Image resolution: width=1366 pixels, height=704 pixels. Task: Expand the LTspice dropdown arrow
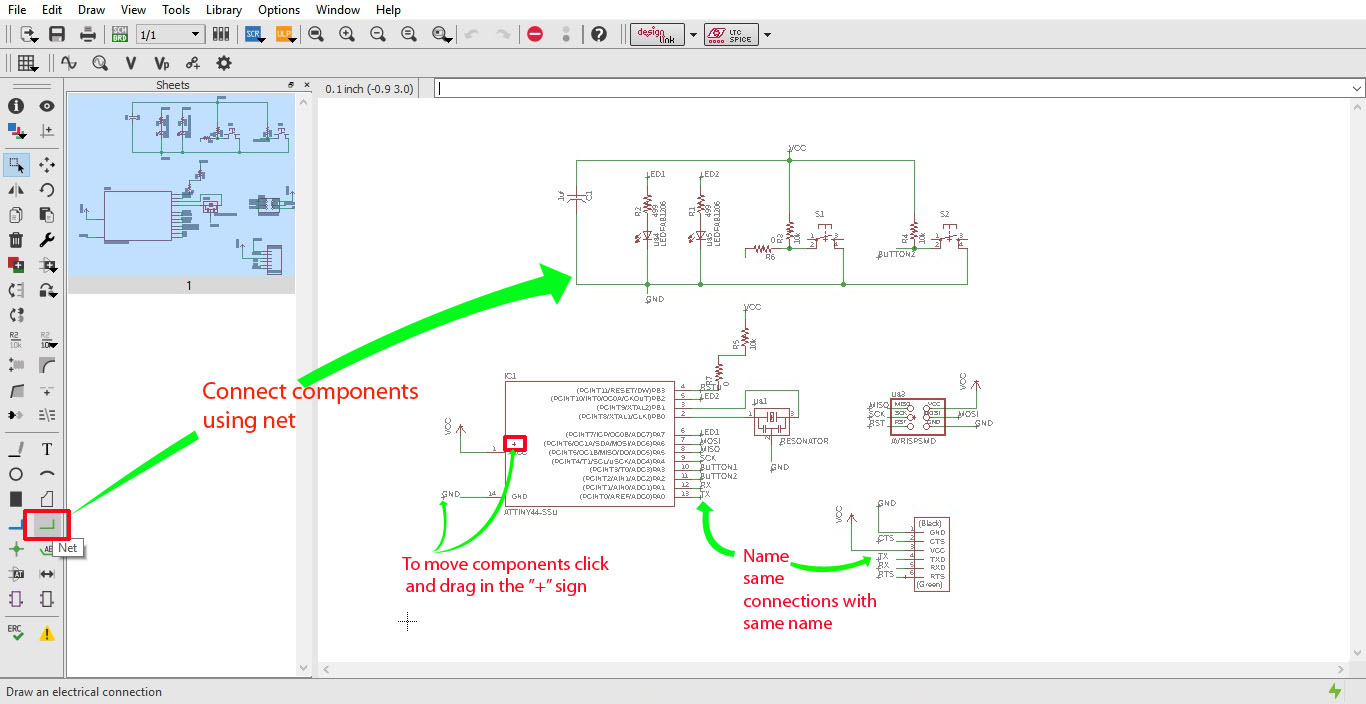pos(767,35)
